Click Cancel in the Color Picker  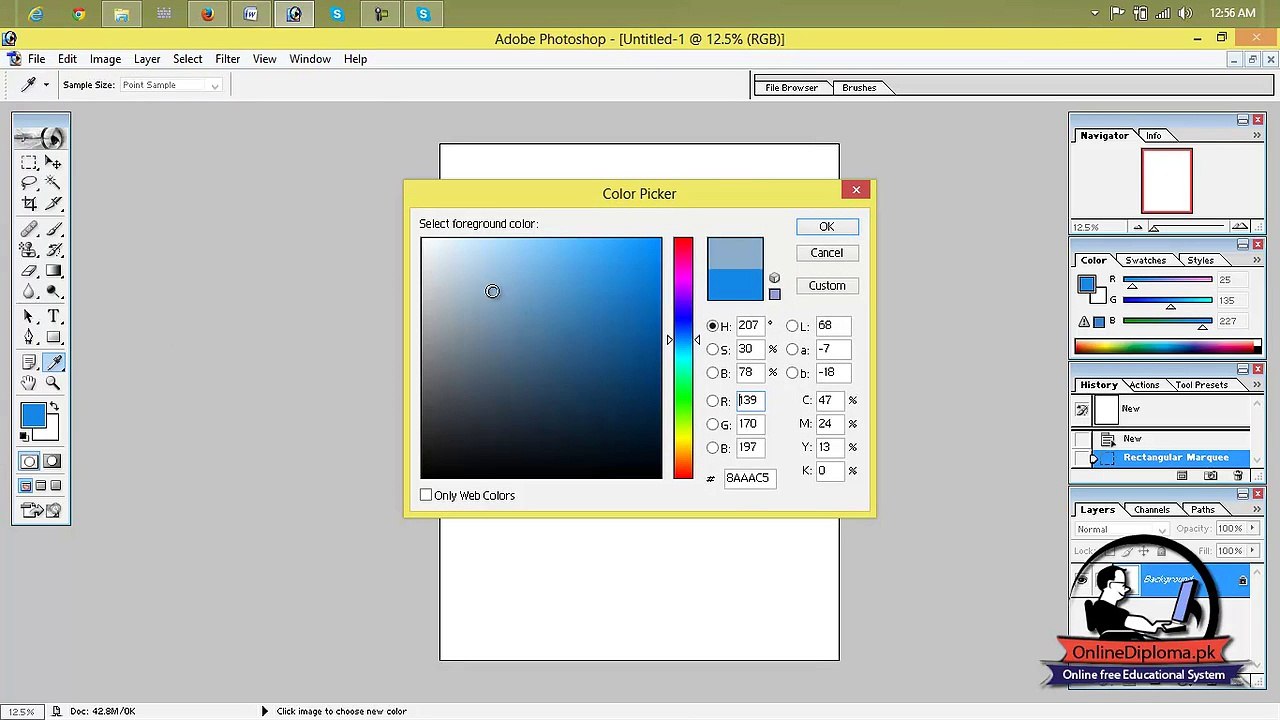point(827,253)
